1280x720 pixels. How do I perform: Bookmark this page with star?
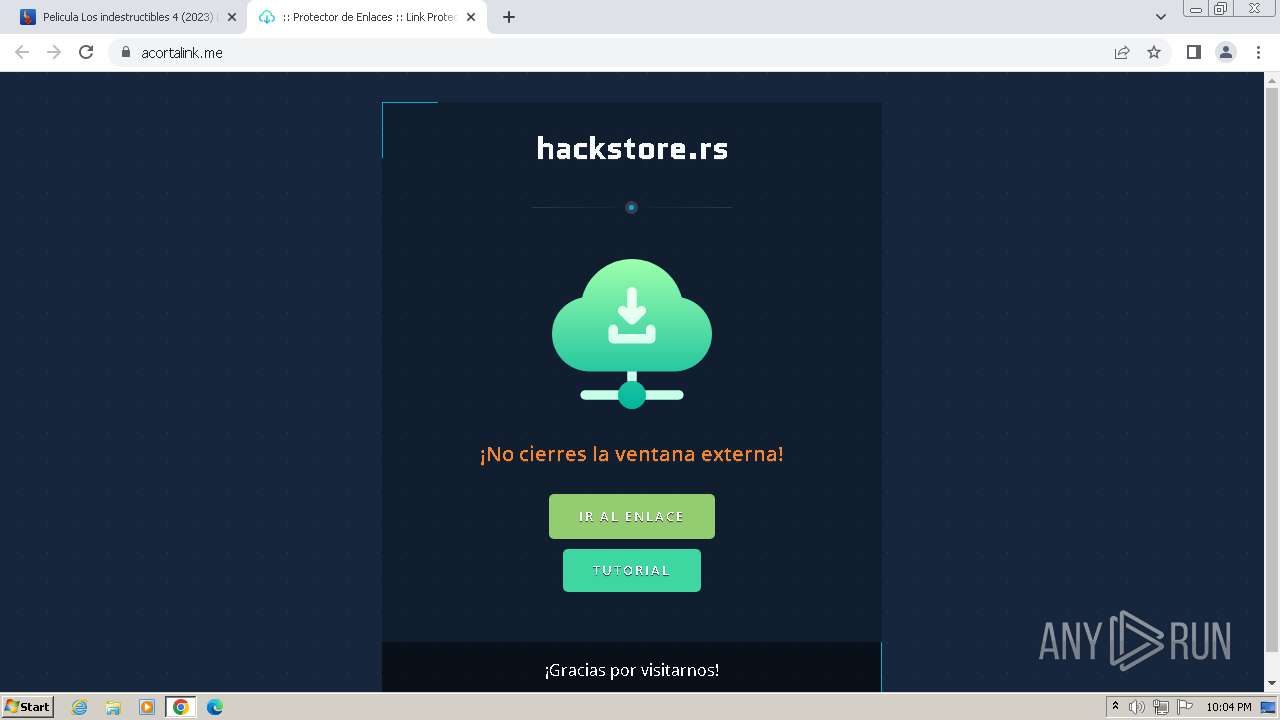point(1154,52)
